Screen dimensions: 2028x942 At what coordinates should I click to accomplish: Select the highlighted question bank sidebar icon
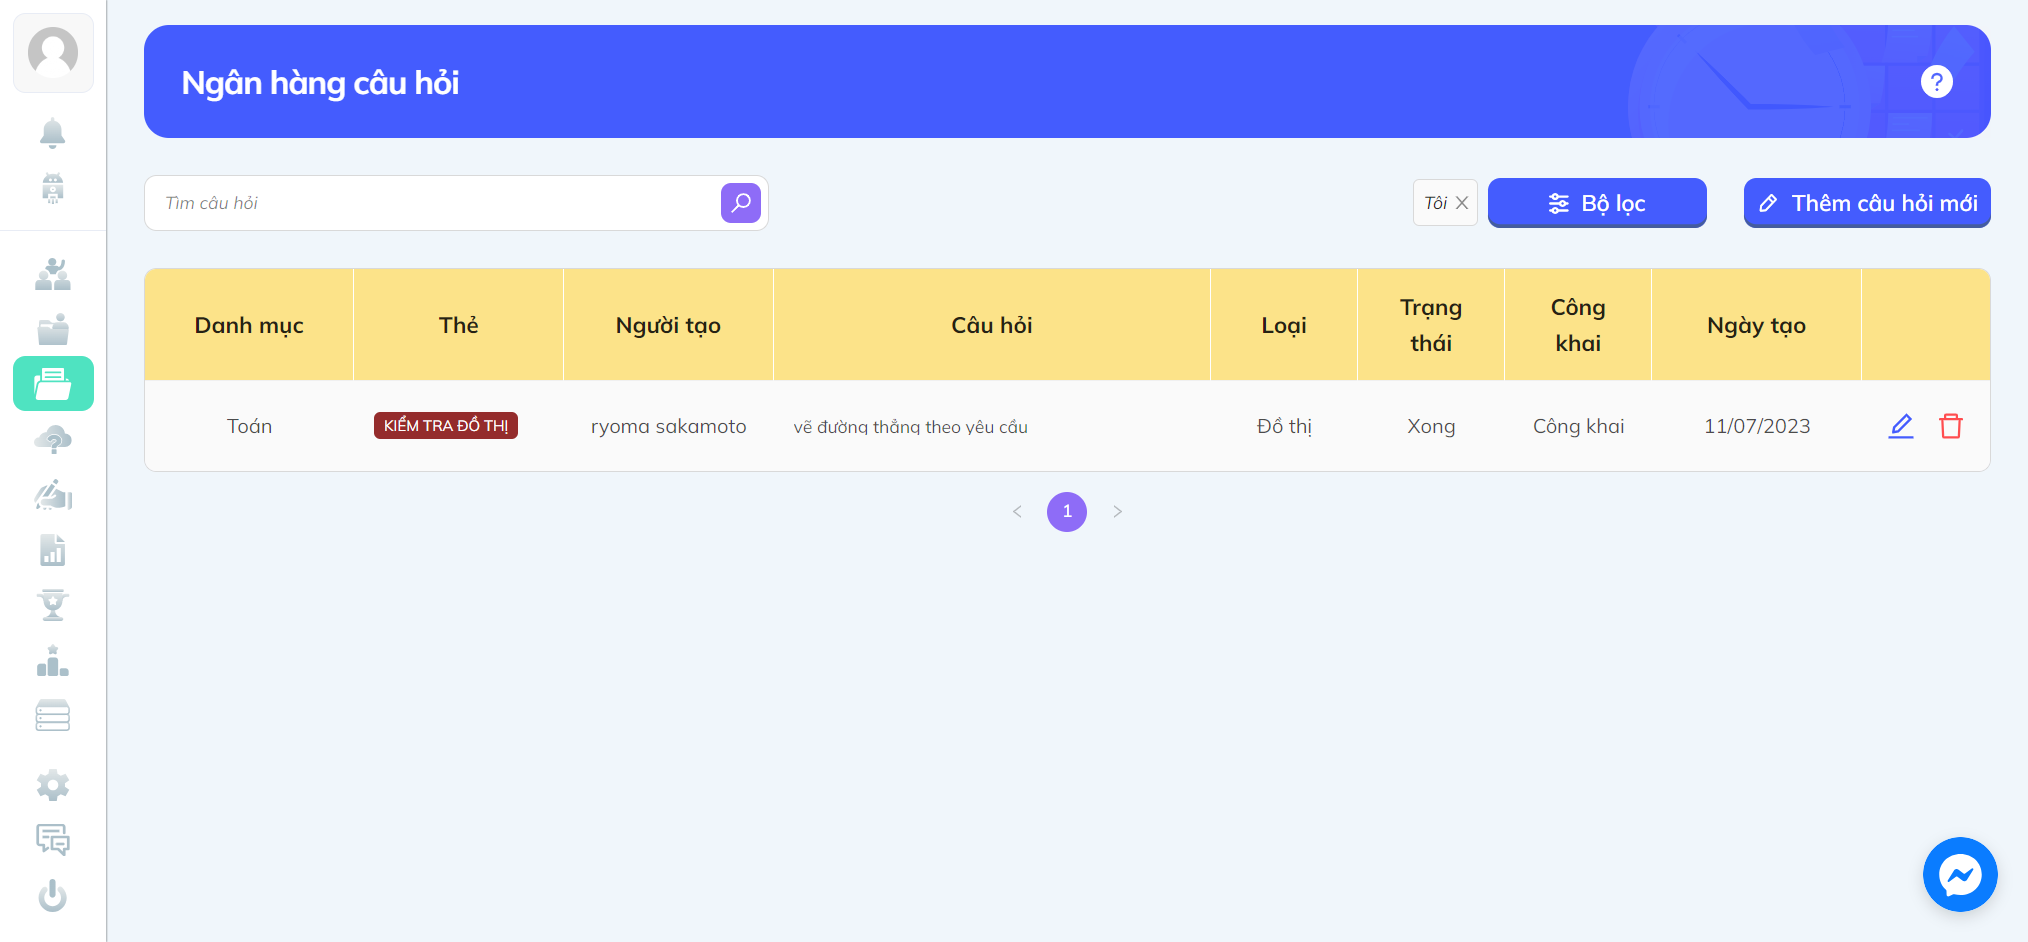tap(53, 384)
